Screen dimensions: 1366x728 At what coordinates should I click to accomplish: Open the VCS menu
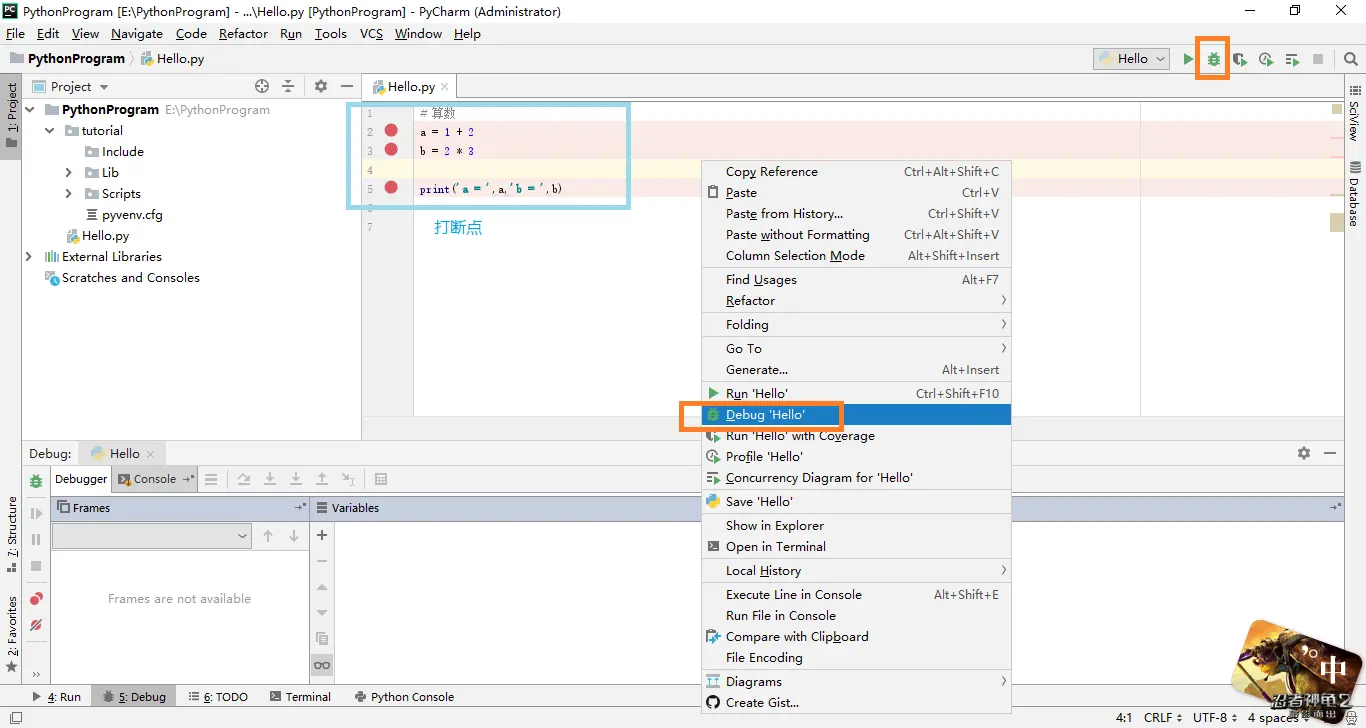pos(371,33)
